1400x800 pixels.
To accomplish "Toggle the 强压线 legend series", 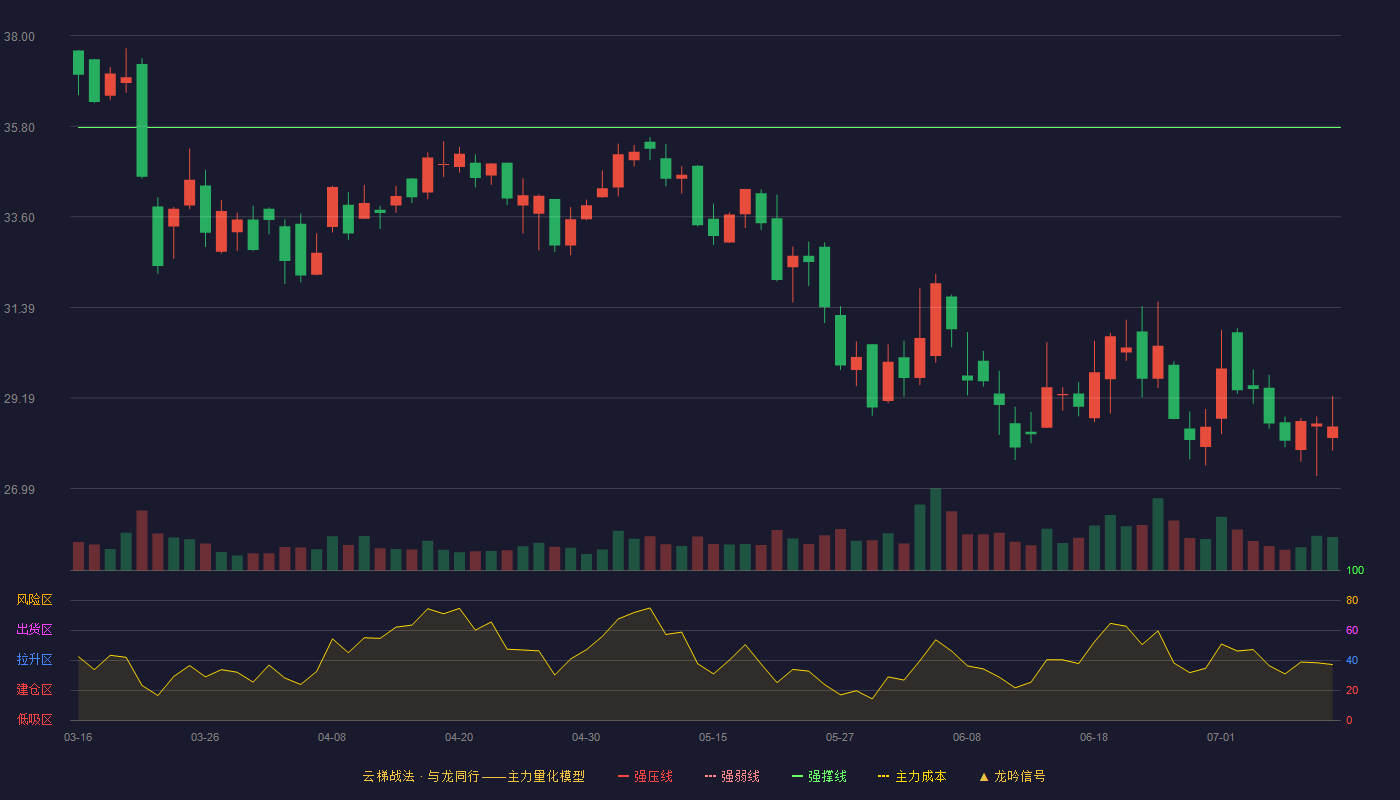I will click(x=645, y=776).
